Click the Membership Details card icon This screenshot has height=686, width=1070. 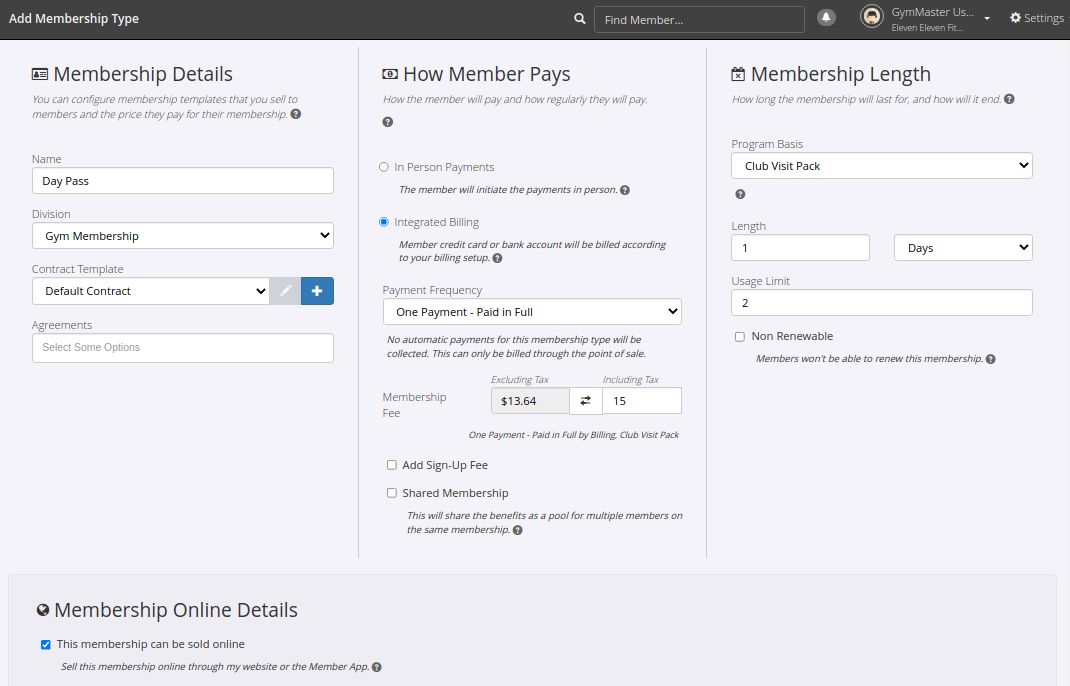40,74
